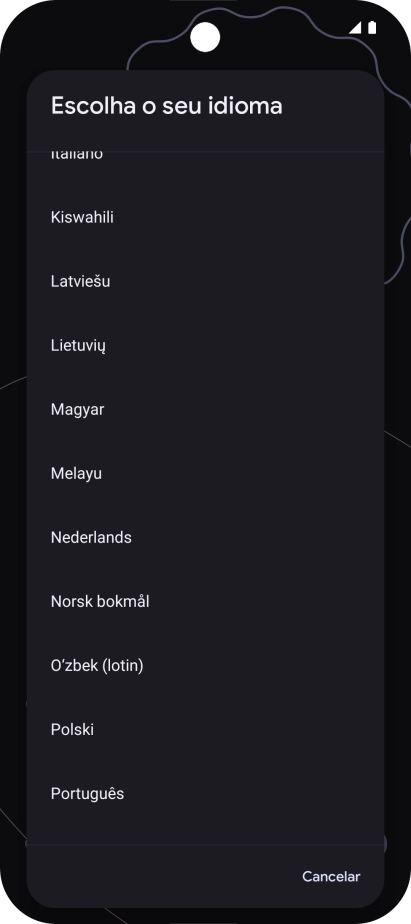411x924 pixels.
Task: Tap the battery status icon
Action: tap(372, 28)
